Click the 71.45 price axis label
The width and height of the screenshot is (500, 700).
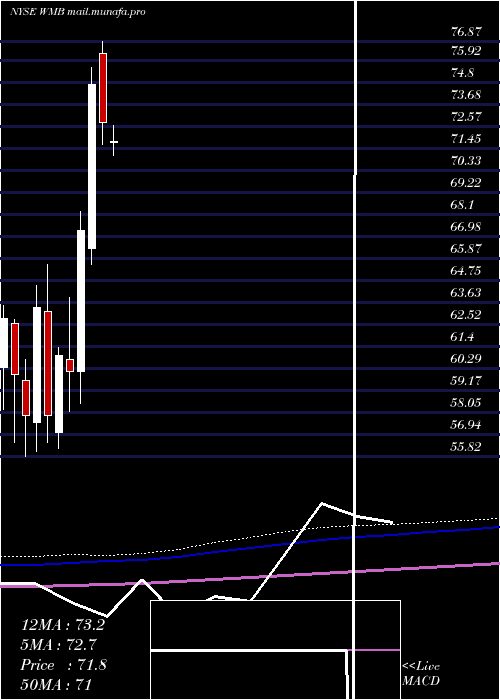tap(466, 139)
